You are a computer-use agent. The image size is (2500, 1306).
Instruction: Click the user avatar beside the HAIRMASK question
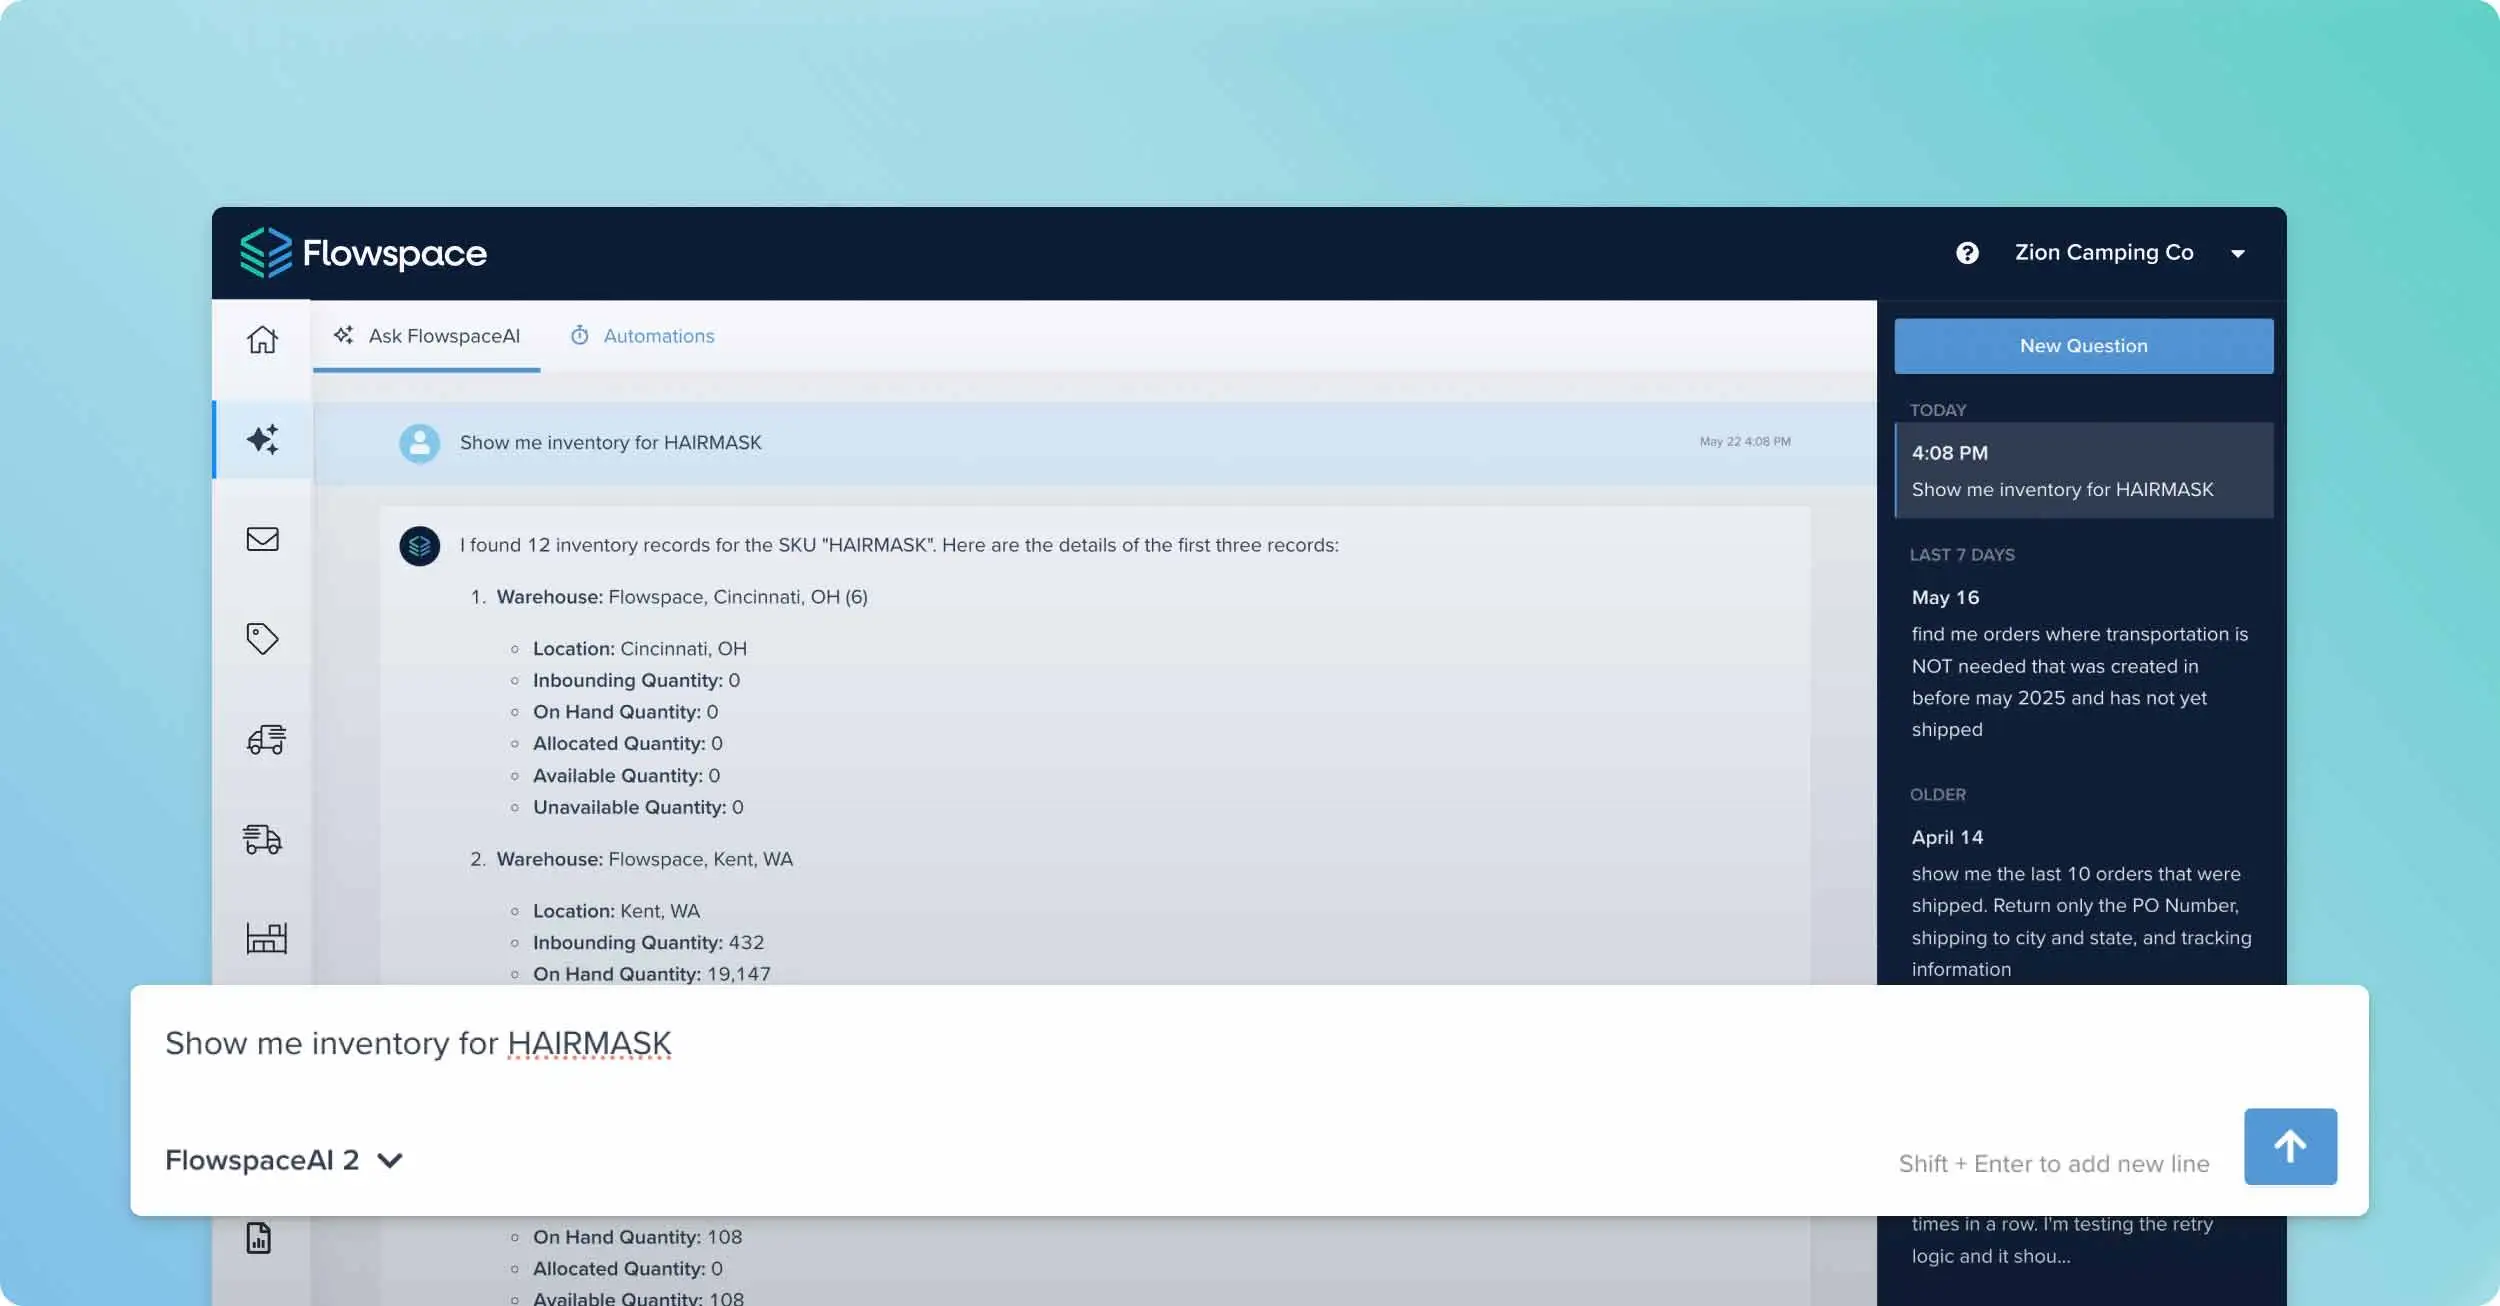pyautogui.click(x=420, y=443)
